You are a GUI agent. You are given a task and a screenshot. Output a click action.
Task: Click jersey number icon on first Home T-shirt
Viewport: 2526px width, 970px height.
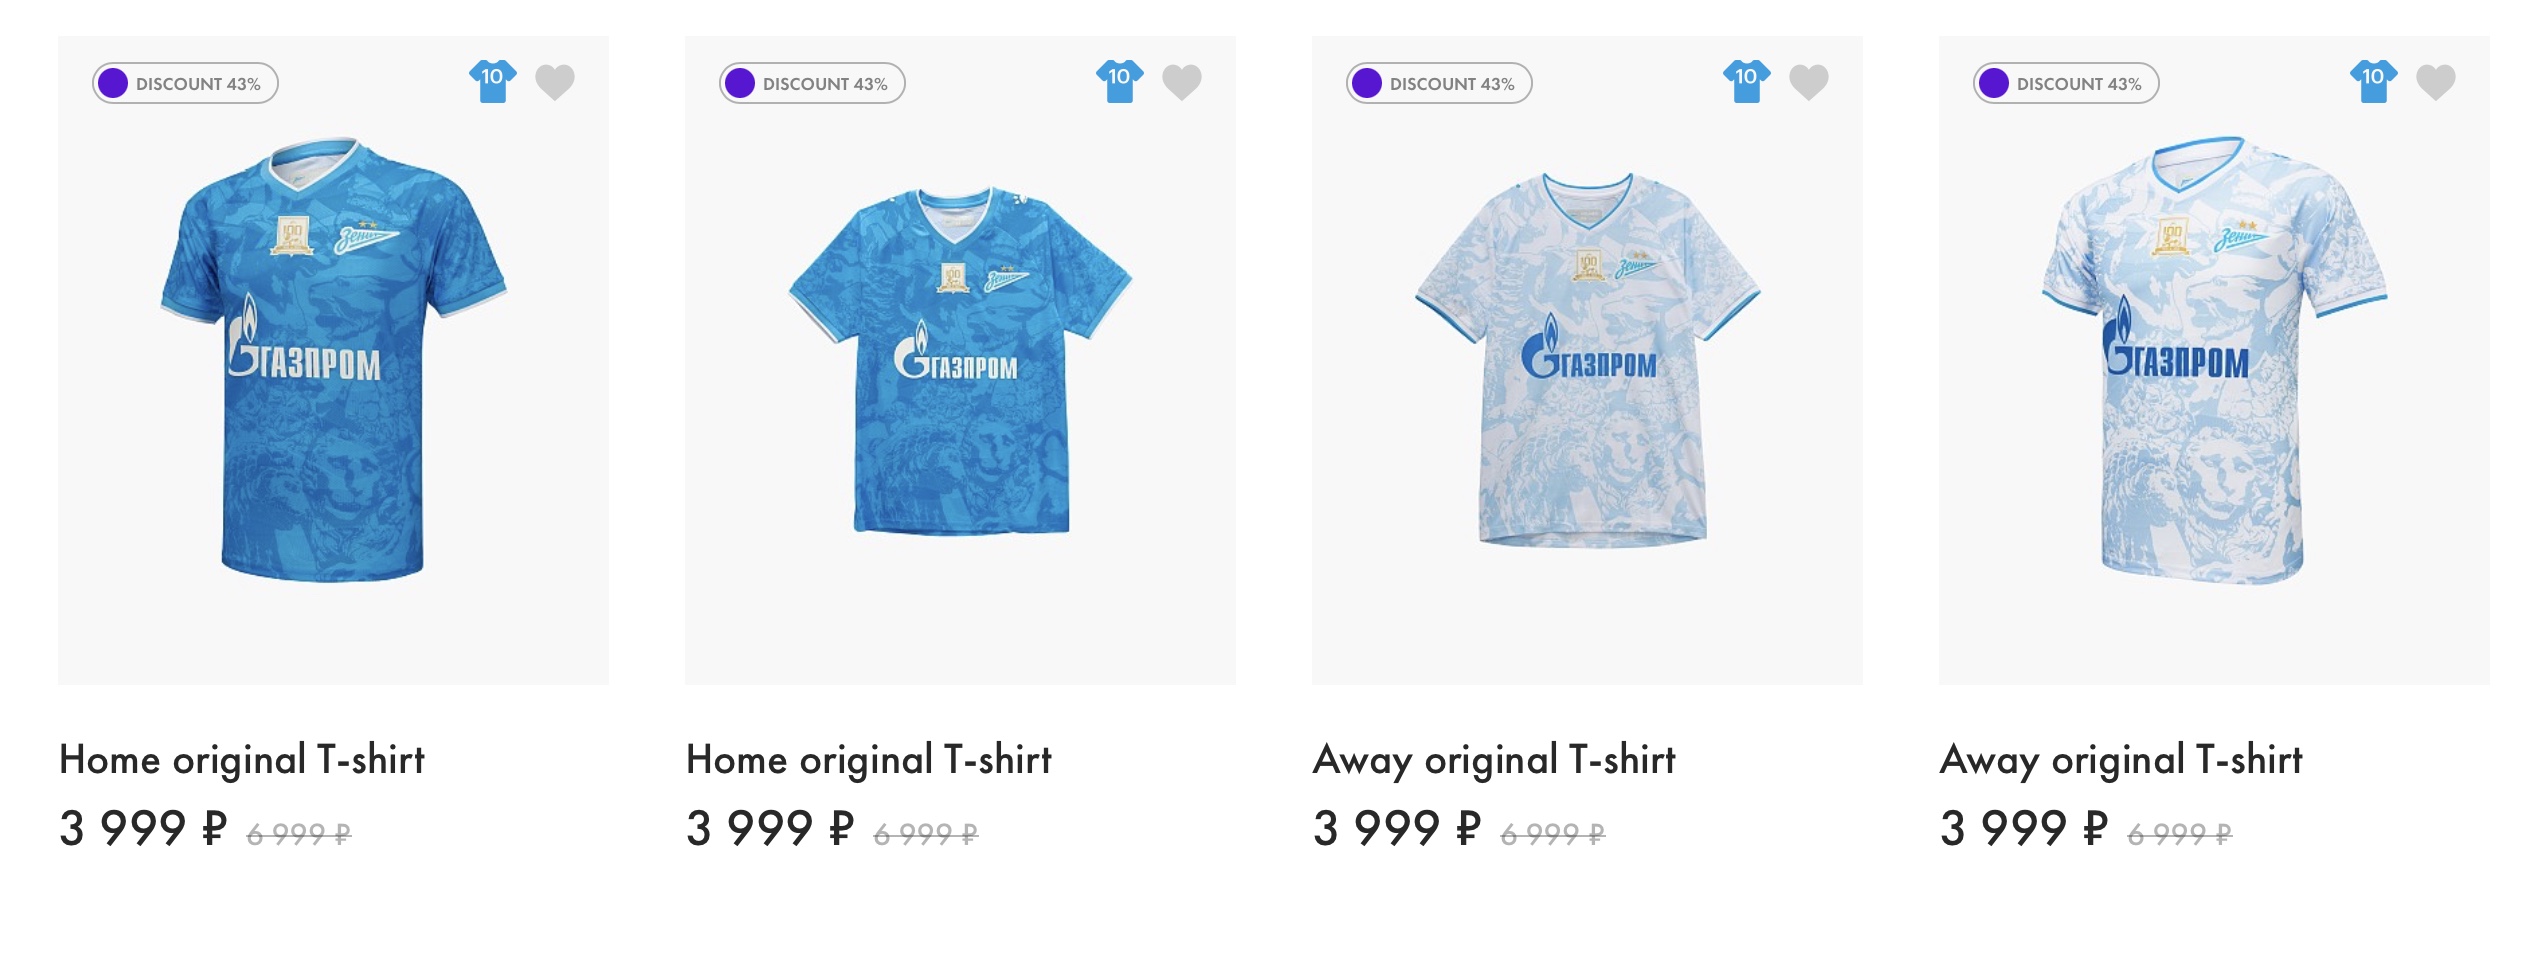(492, 81)
